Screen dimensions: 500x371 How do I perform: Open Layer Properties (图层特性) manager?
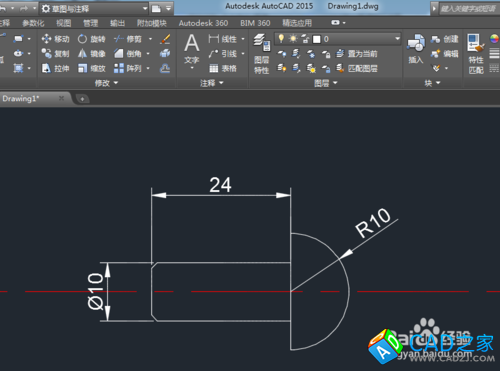pos(262,54)
